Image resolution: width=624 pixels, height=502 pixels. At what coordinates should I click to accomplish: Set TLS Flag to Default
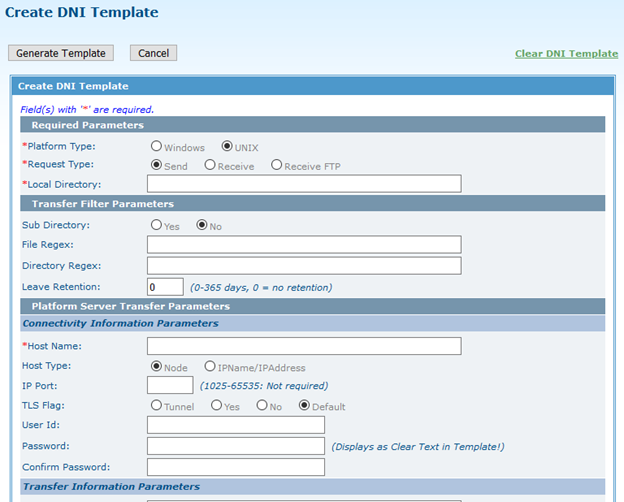point(304,405)
